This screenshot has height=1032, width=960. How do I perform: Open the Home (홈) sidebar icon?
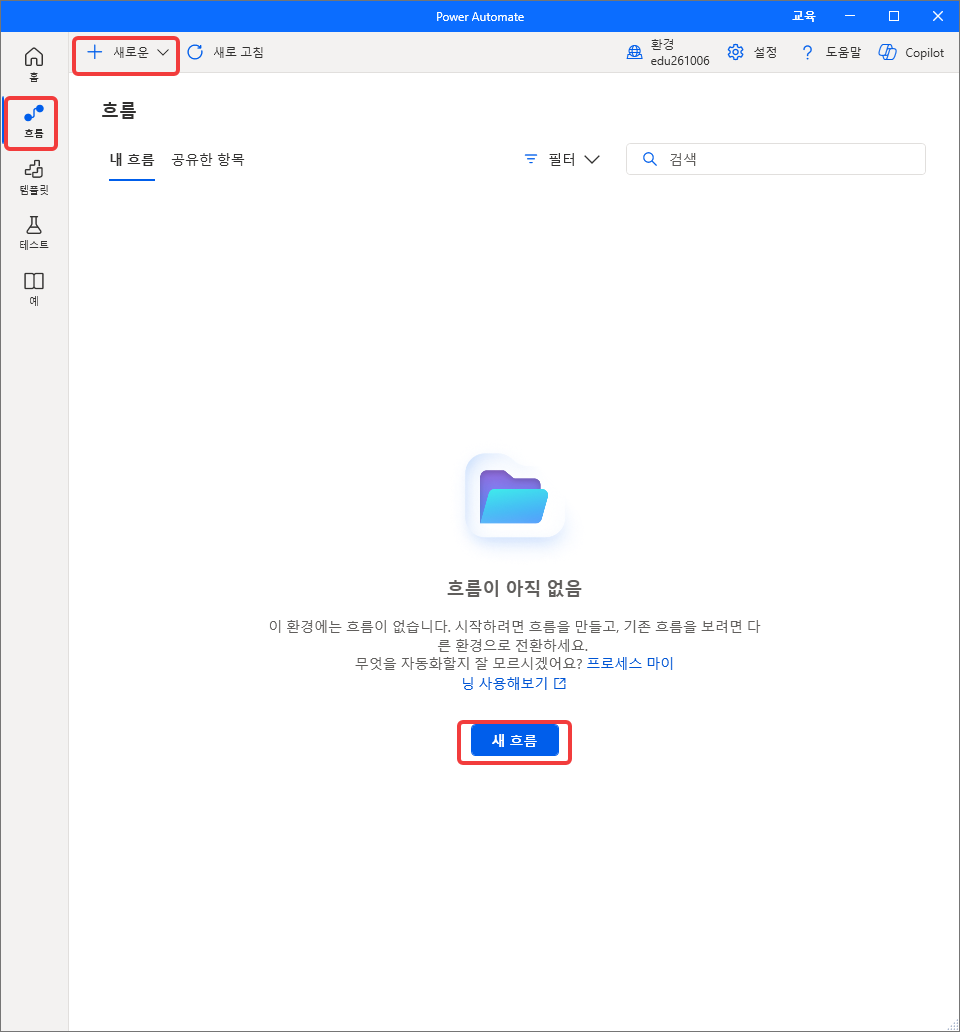[34, 64]
